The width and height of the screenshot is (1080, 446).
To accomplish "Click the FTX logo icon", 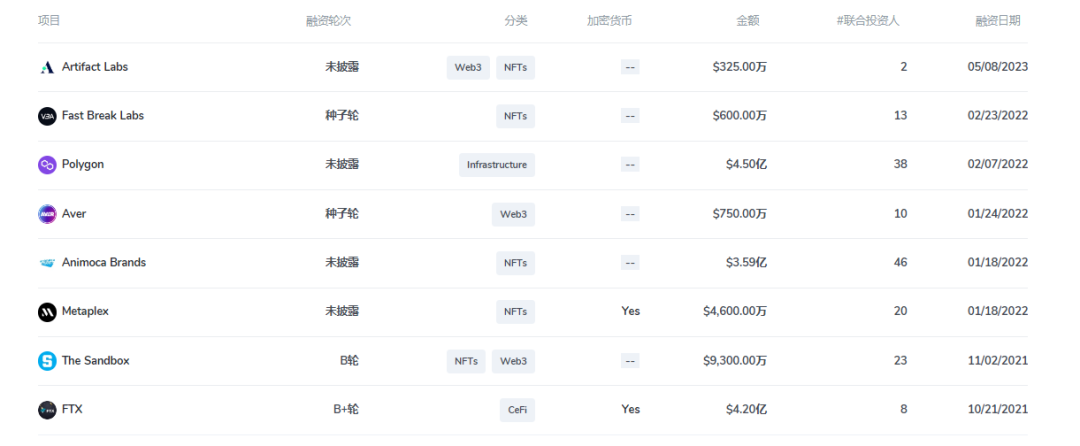I will 47,410.
